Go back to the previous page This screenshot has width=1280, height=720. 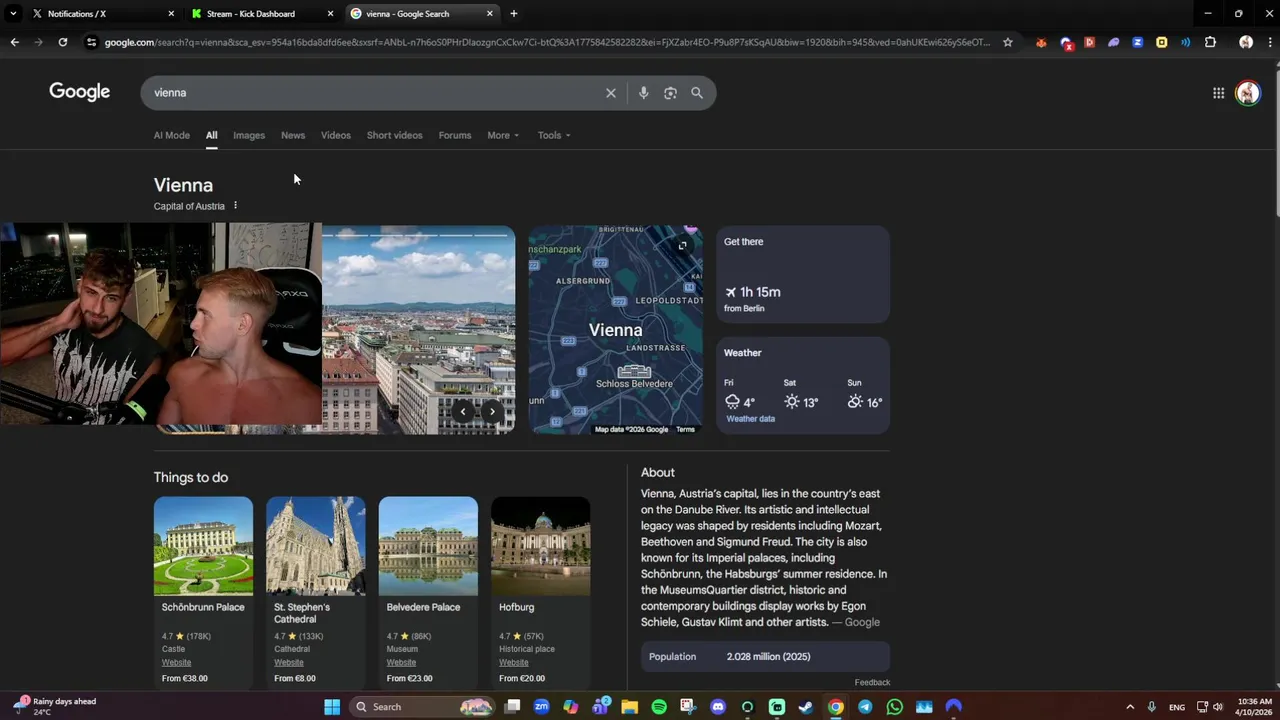(15, 42)
